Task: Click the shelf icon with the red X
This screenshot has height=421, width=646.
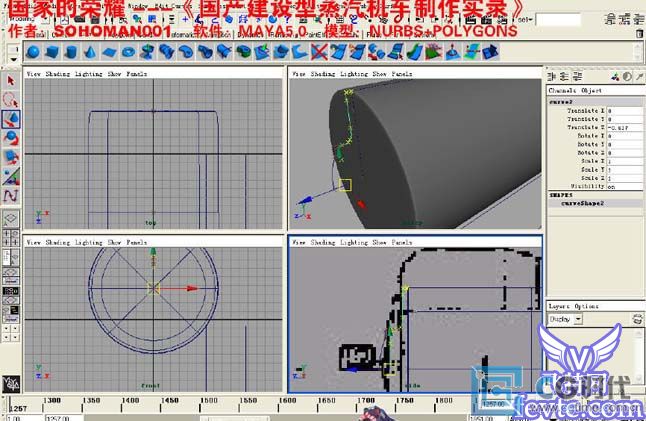Action: pyautogui.click(x=319, y=52)
